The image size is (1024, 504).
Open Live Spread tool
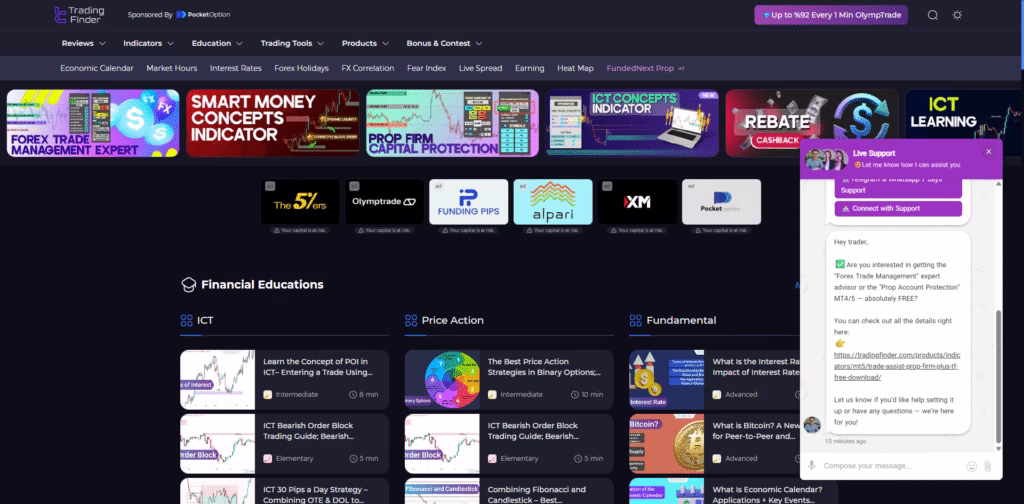click(x=481, y=68)
